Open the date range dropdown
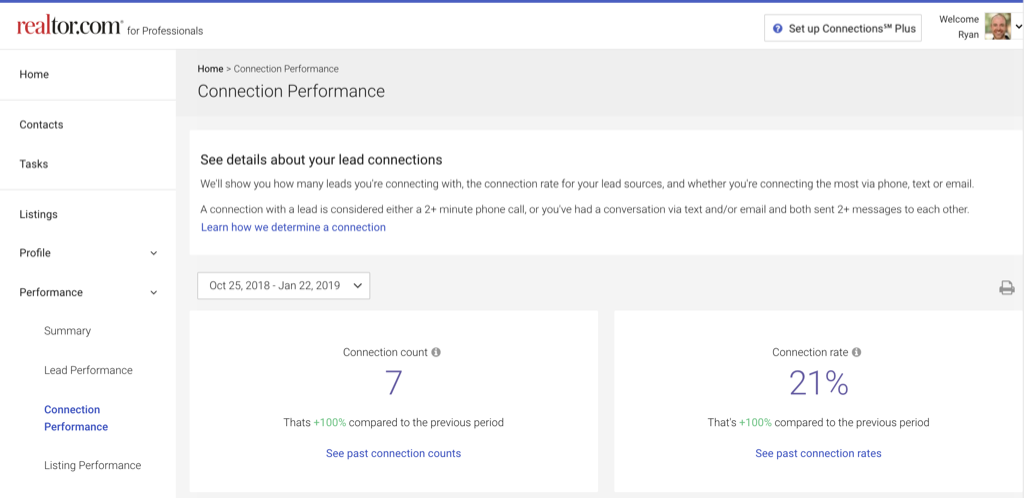The image size is (1024, 498). click(x=284, y=286)
